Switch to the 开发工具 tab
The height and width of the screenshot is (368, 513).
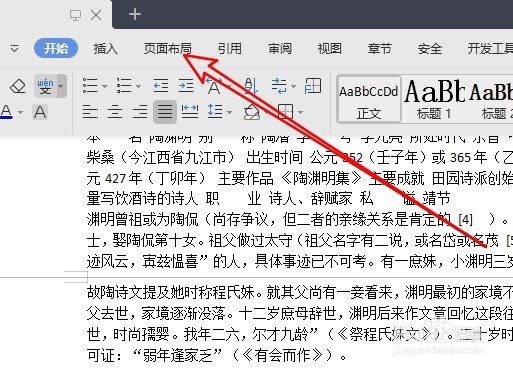490,49
